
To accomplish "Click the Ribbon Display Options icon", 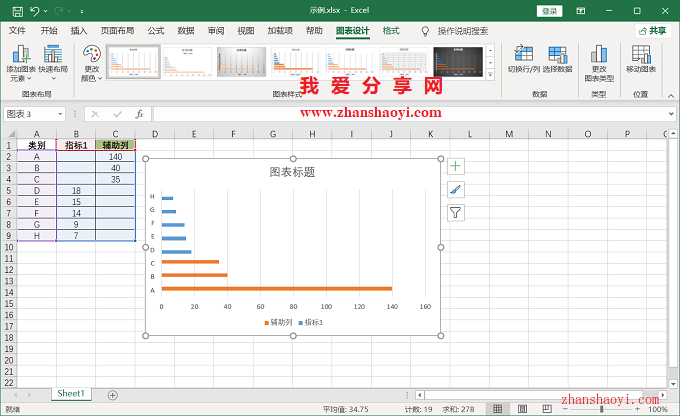I will (x=581, y=11).
